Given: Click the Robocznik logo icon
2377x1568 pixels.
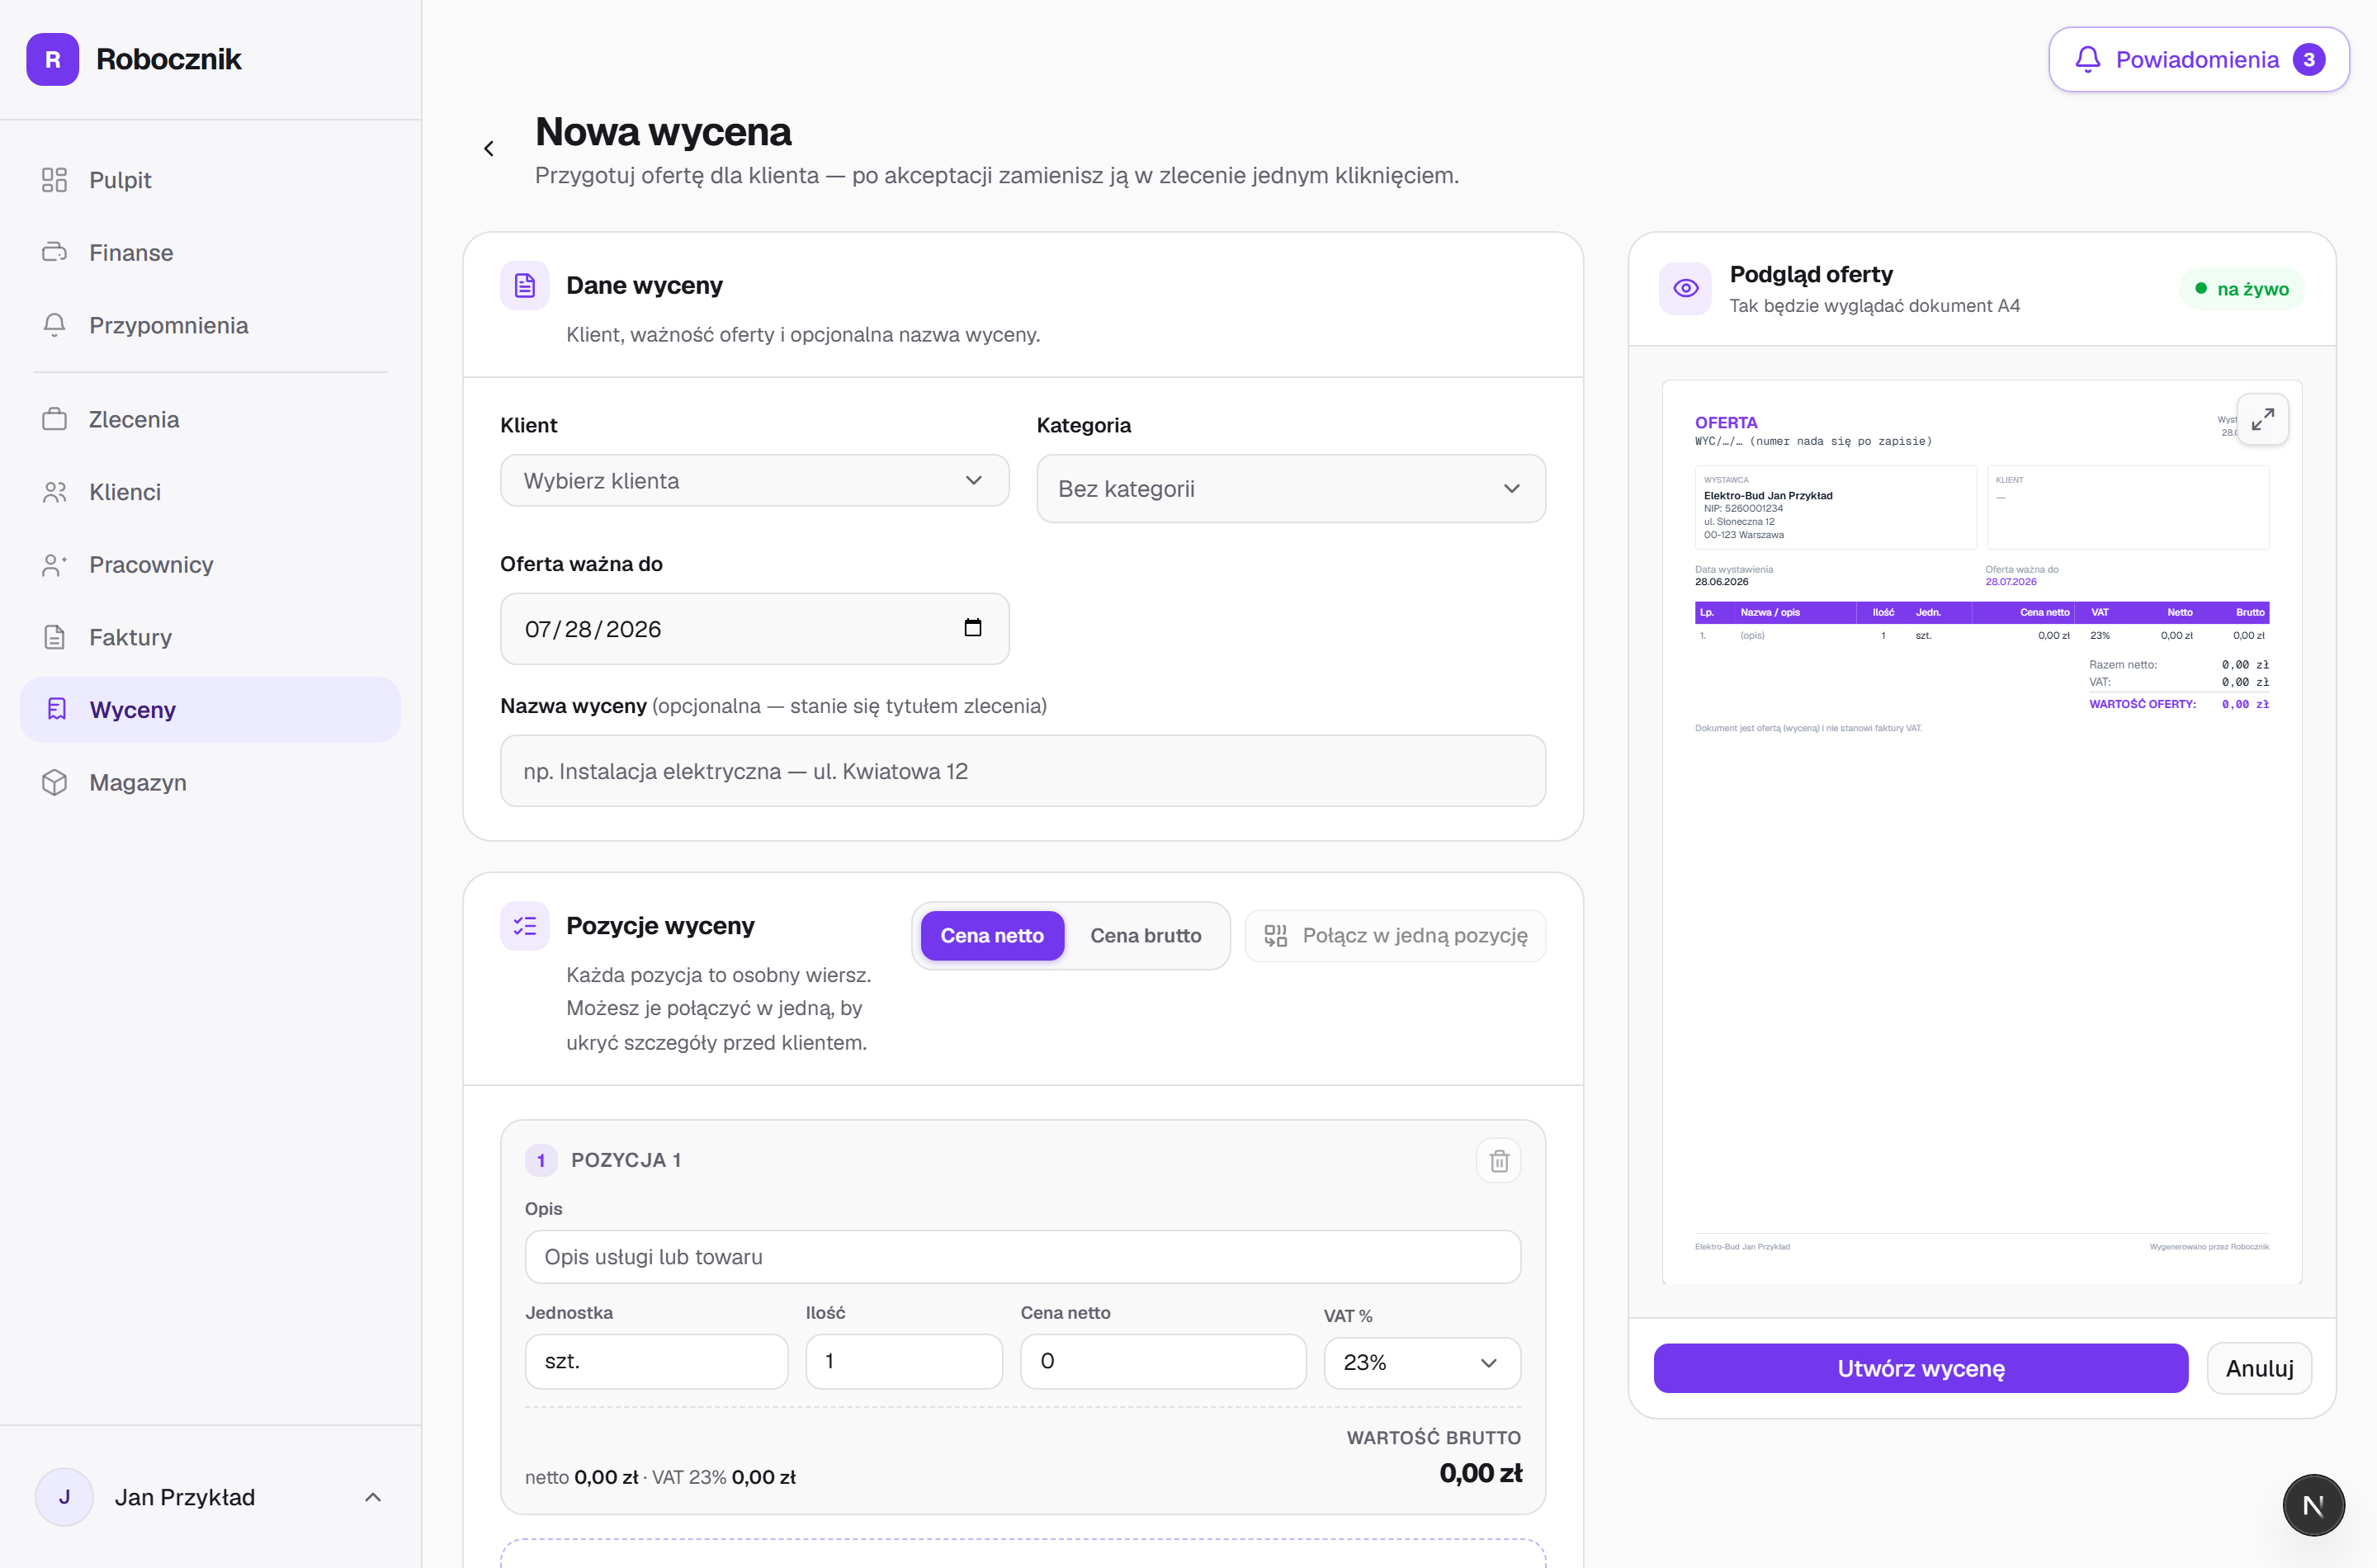Looking at the screenshot, I should (x=53, y=59).
